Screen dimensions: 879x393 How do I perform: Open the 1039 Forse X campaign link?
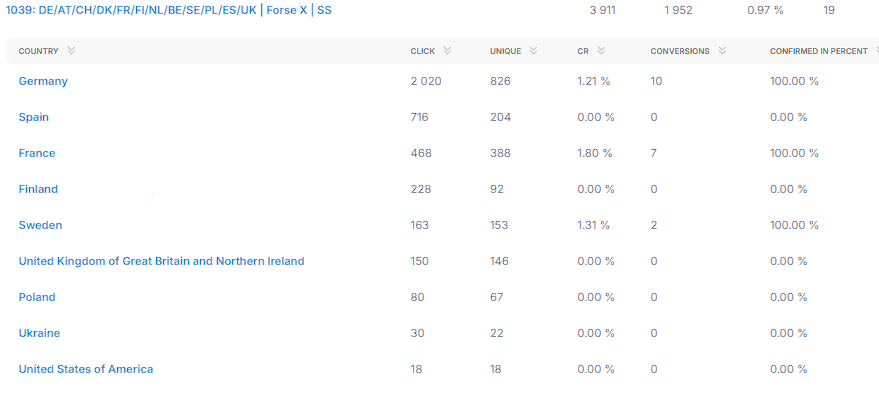click(168, 10)
